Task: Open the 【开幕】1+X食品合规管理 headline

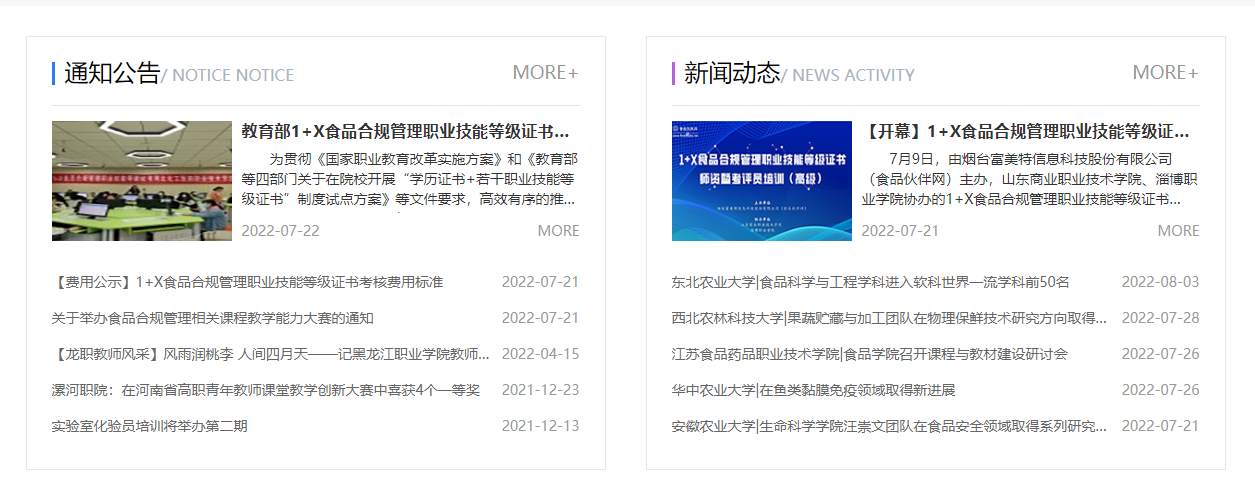Action: 1025,132
